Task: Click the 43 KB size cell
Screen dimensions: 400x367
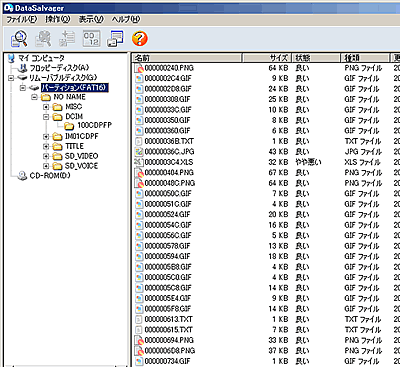Action: tap(278, 152)
